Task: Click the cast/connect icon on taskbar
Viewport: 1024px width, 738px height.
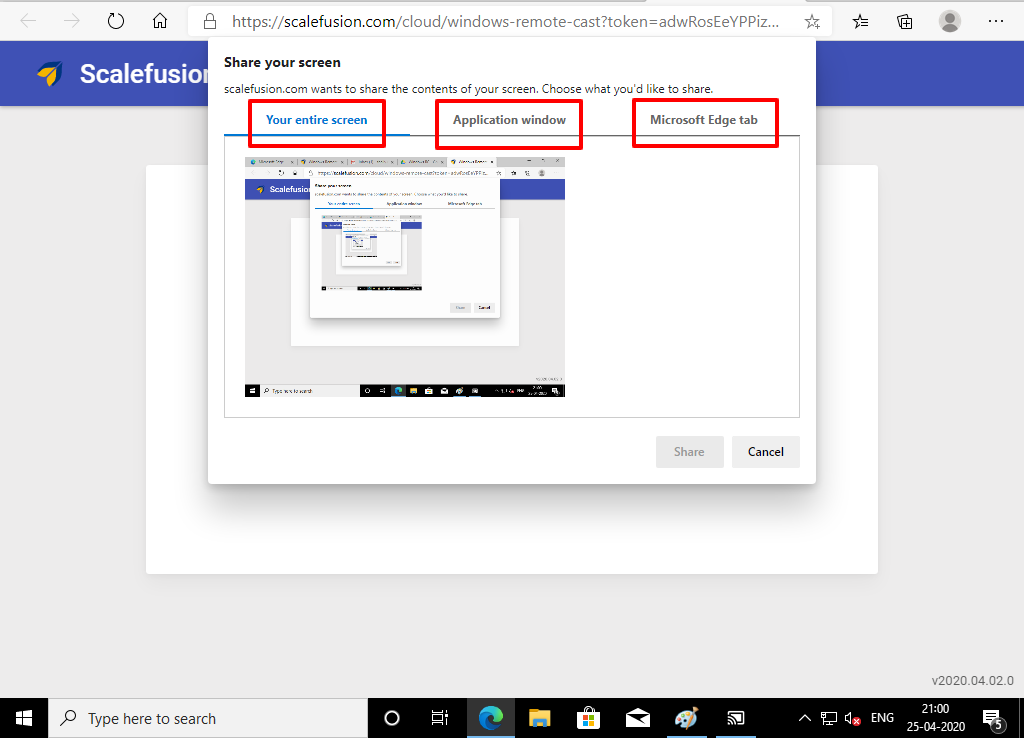Action: (735, 718)
